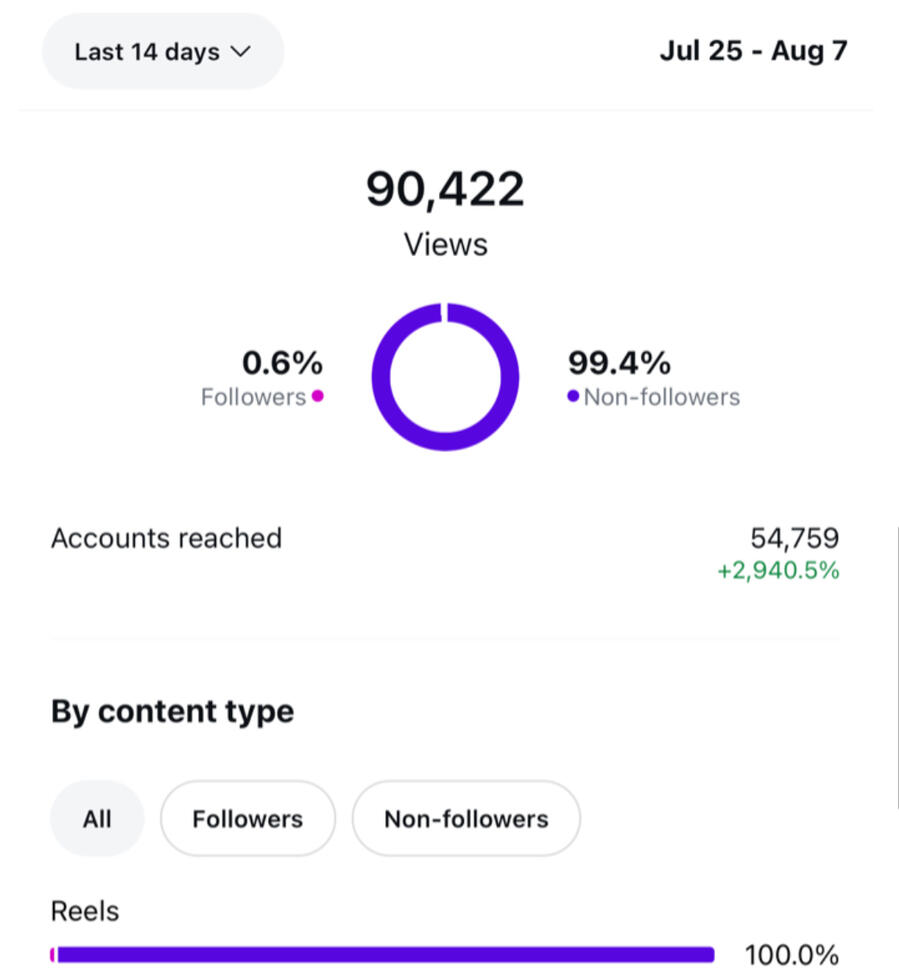This screenshot has width=899, height=974.
Task: Click the purple Non-followers legend dot
Action: point(573,396)
